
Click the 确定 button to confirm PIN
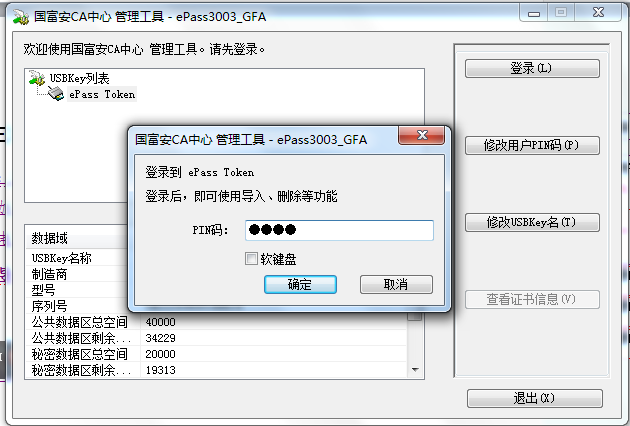pos(300,285)
